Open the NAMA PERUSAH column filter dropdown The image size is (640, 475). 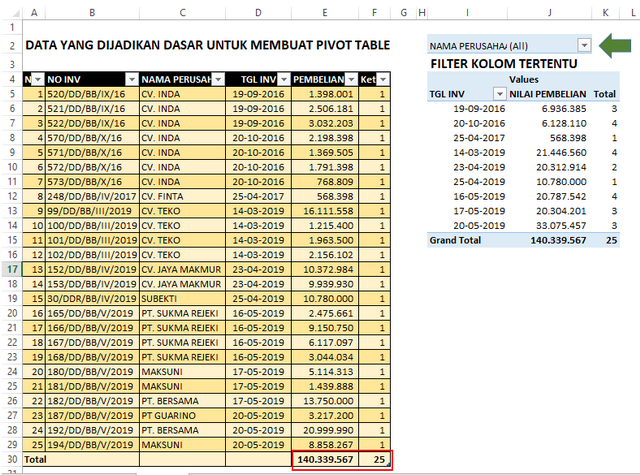pos(218,79)
